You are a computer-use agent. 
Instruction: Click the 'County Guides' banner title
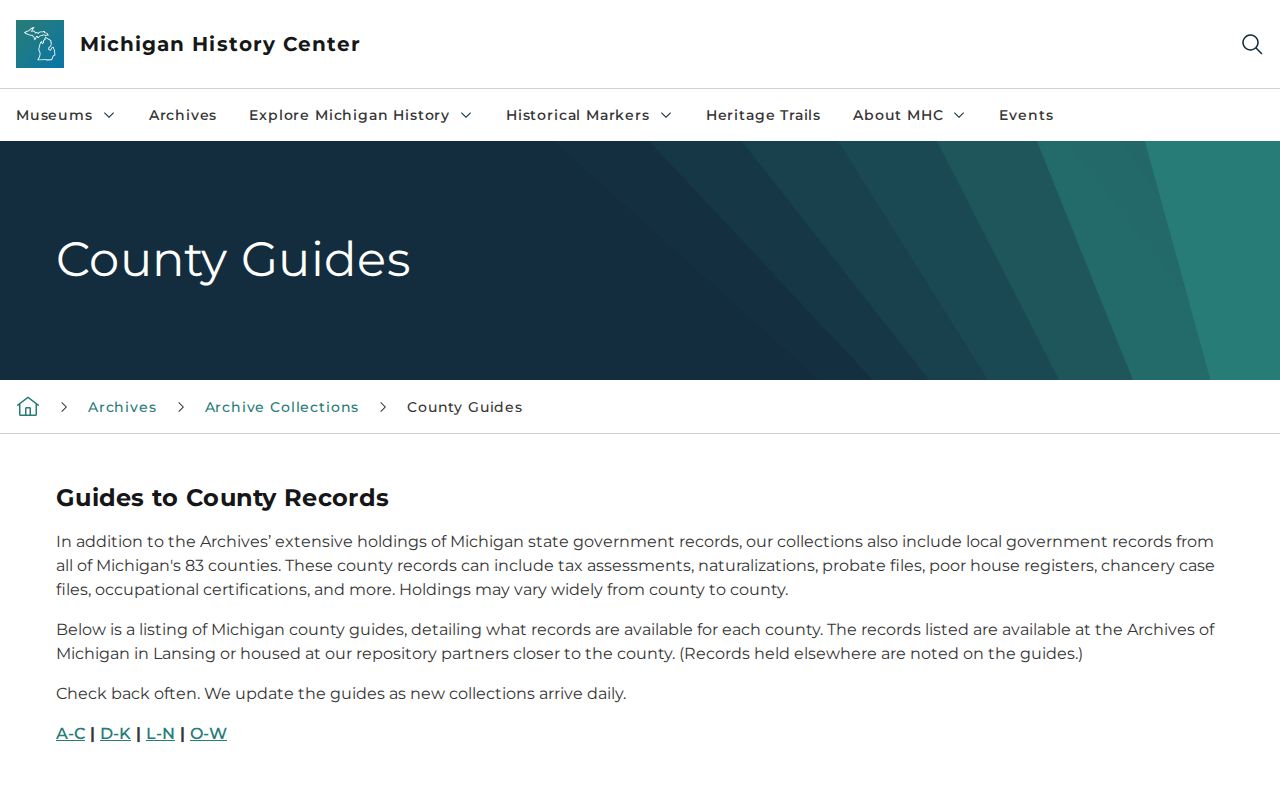[x=233, y=259]
